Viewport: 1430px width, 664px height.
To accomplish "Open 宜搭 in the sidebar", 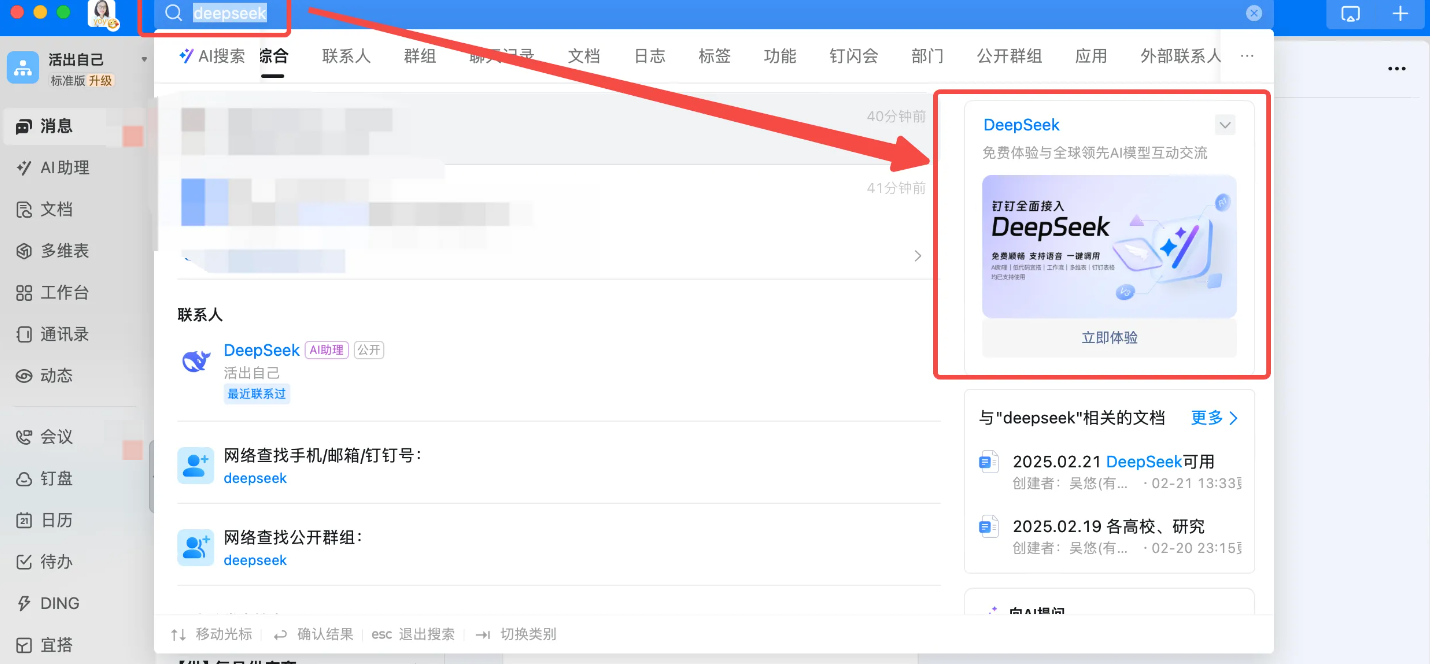I will [45, 645].
